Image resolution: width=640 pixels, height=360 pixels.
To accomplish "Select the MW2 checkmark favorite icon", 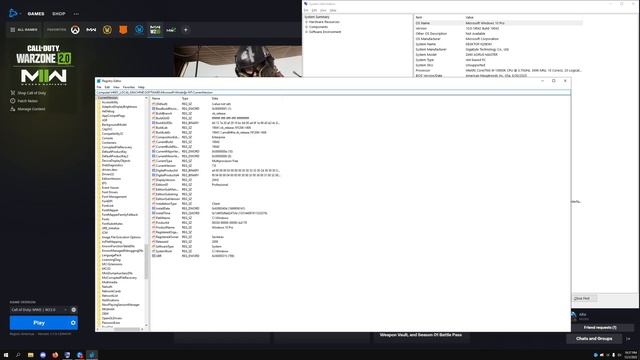I will 171,30.
